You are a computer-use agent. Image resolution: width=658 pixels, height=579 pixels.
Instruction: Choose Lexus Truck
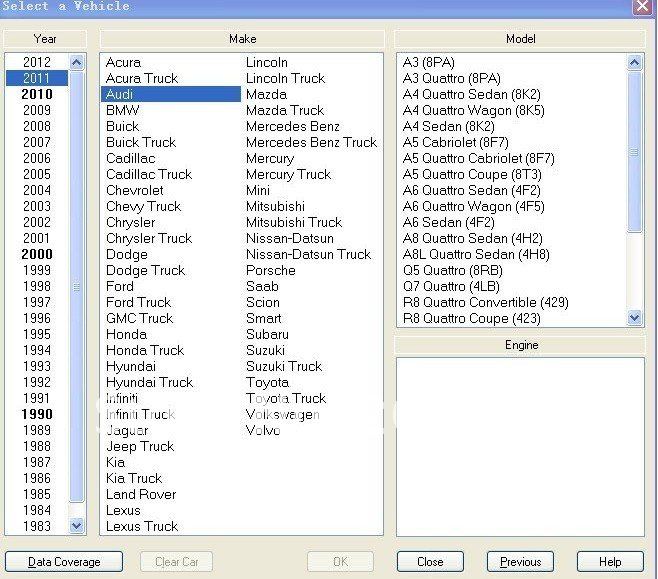tap(142, 526)
